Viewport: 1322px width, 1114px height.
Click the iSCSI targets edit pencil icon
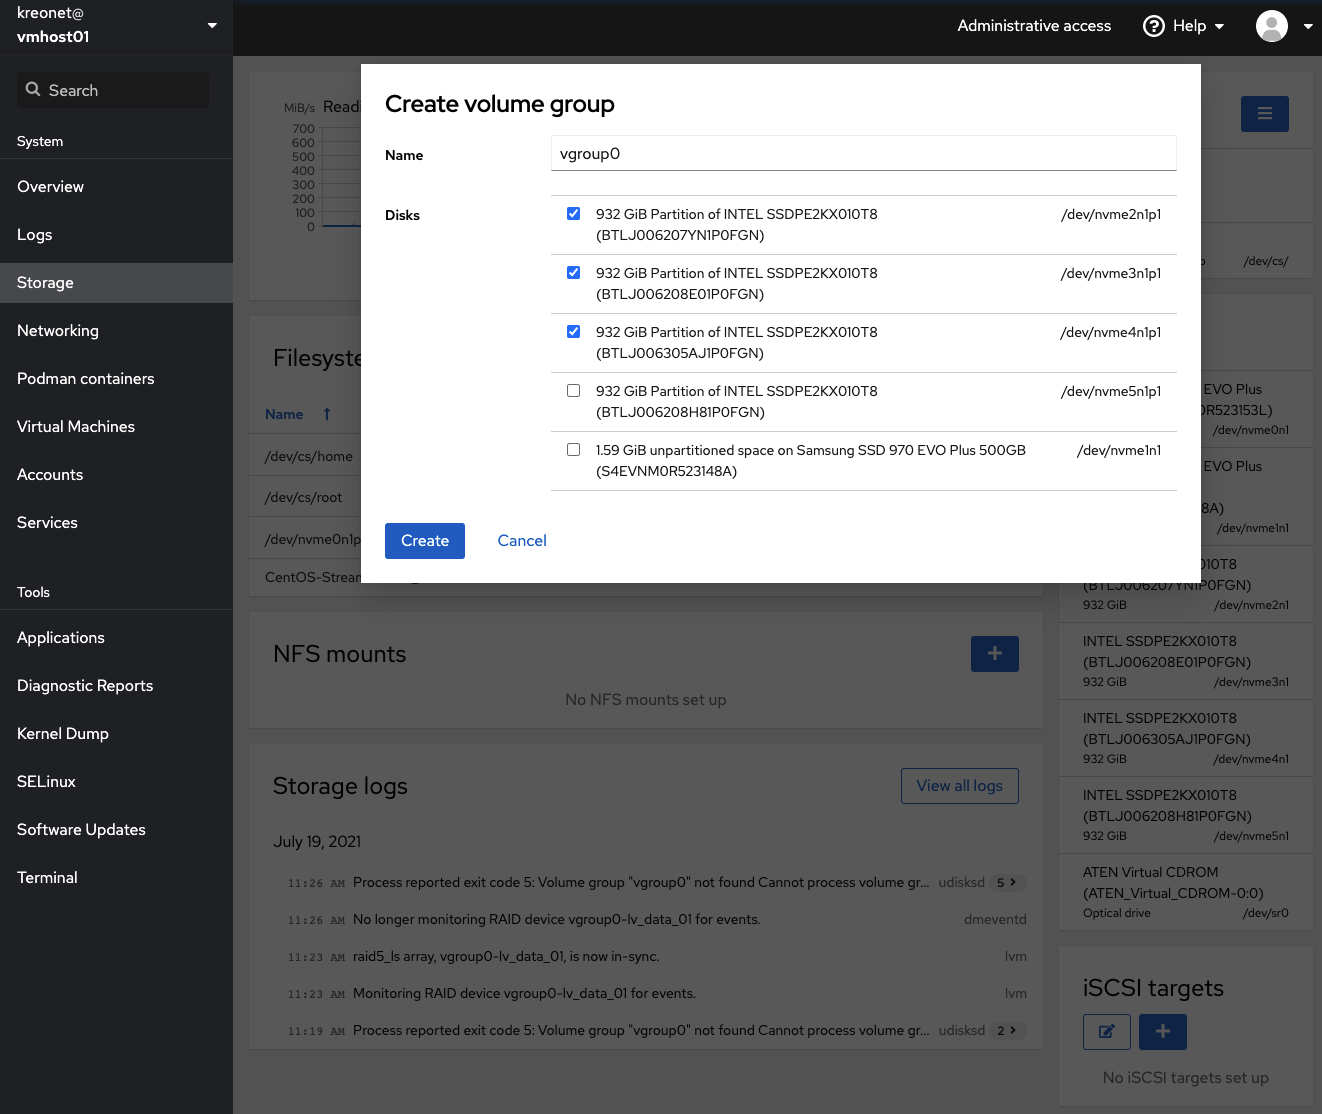coord(1106,1031)
